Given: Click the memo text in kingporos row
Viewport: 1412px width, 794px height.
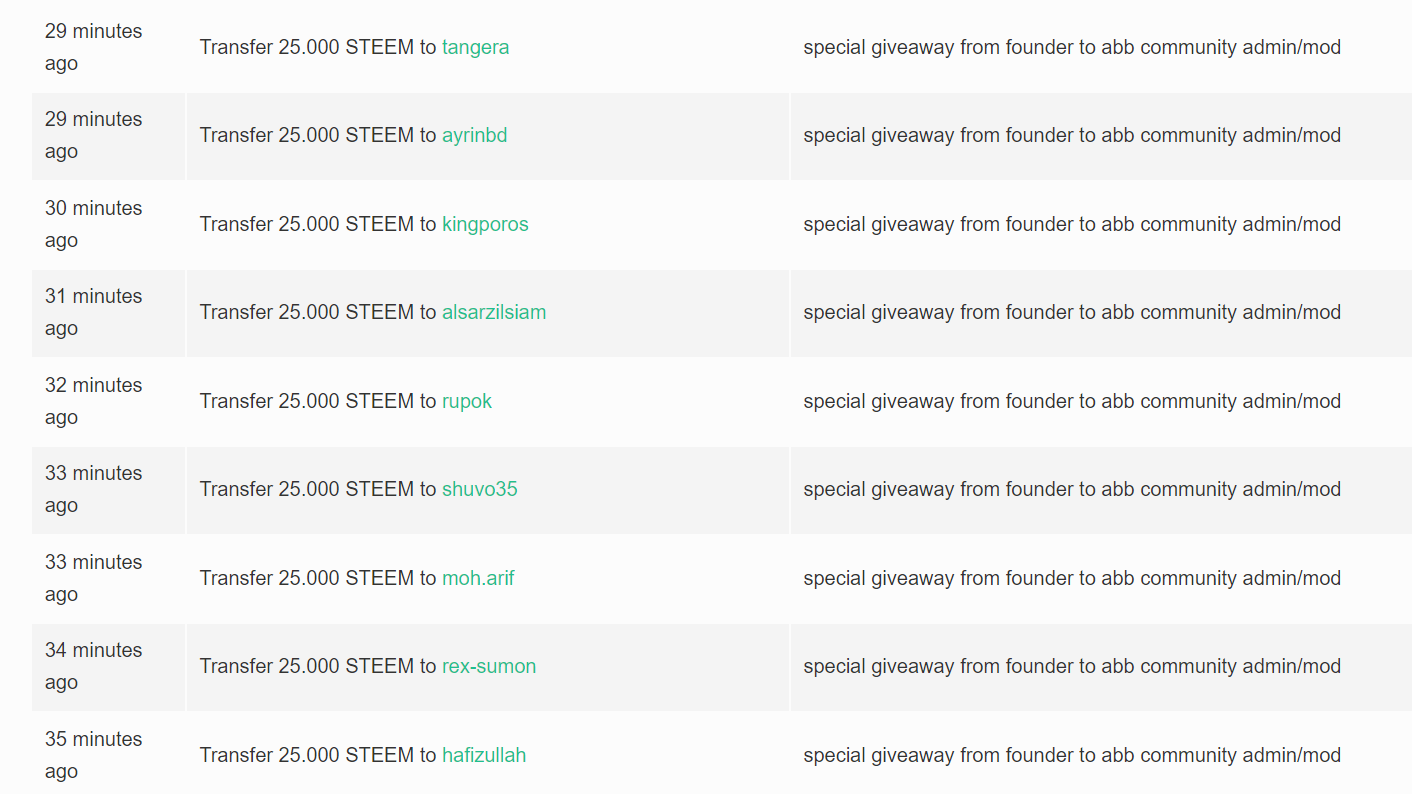Looking at the screenshot, I should [1072, 224].
